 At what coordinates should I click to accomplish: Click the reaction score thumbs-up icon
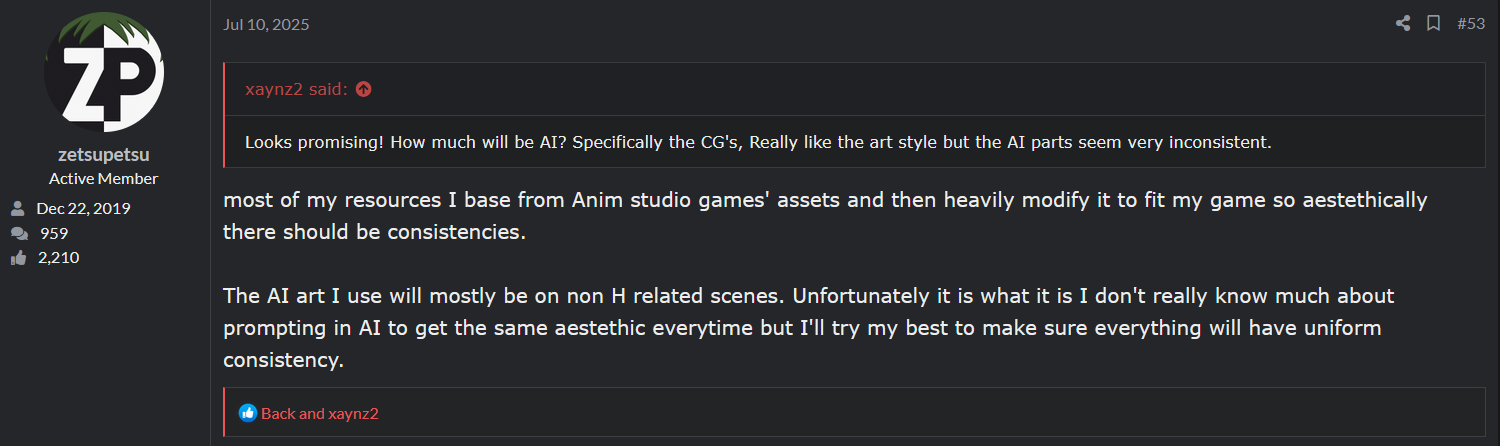[x=18, y=258]
